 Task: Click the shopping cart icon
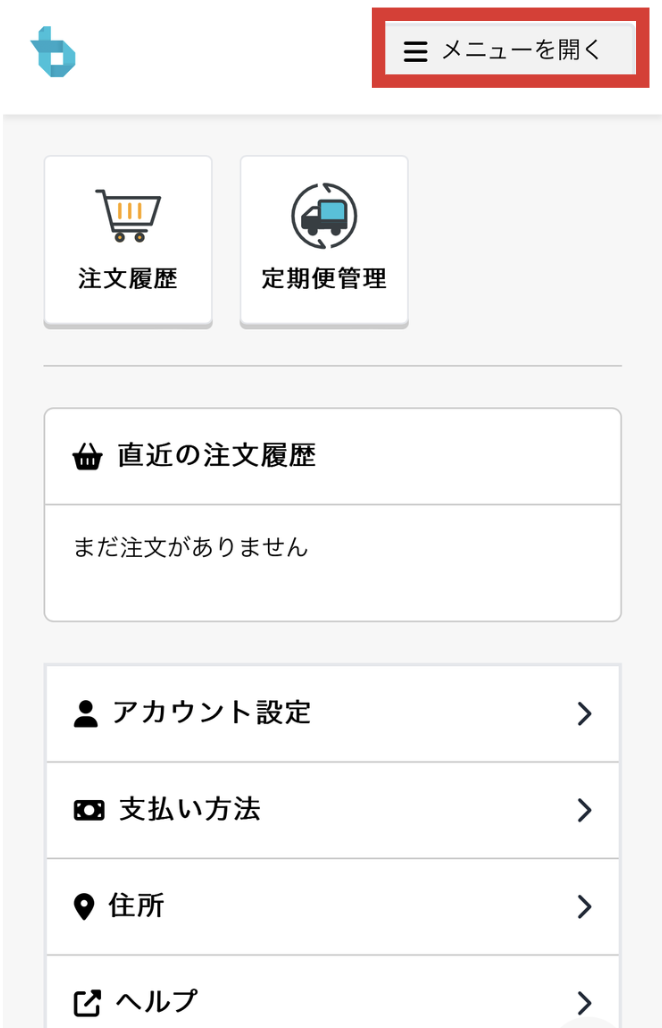point(128,216)
